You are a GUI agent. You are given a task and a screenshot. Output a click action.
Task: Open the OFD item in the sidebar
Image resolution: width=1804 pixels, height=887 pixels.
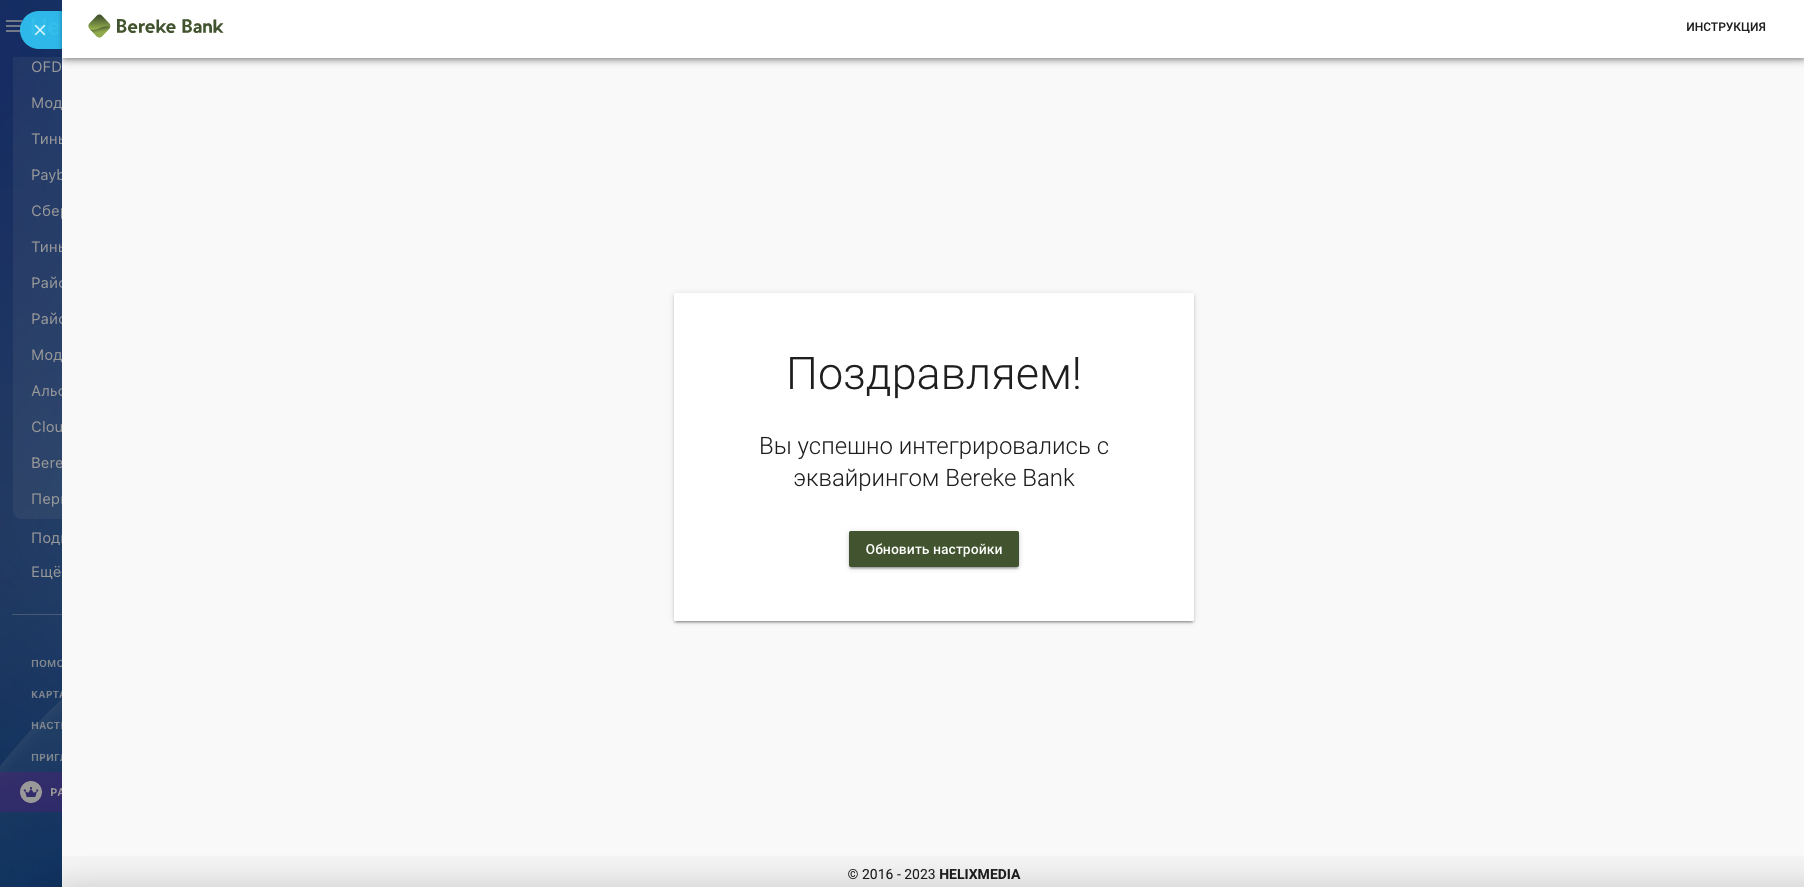pyautogui.click(x=46, y=67)
